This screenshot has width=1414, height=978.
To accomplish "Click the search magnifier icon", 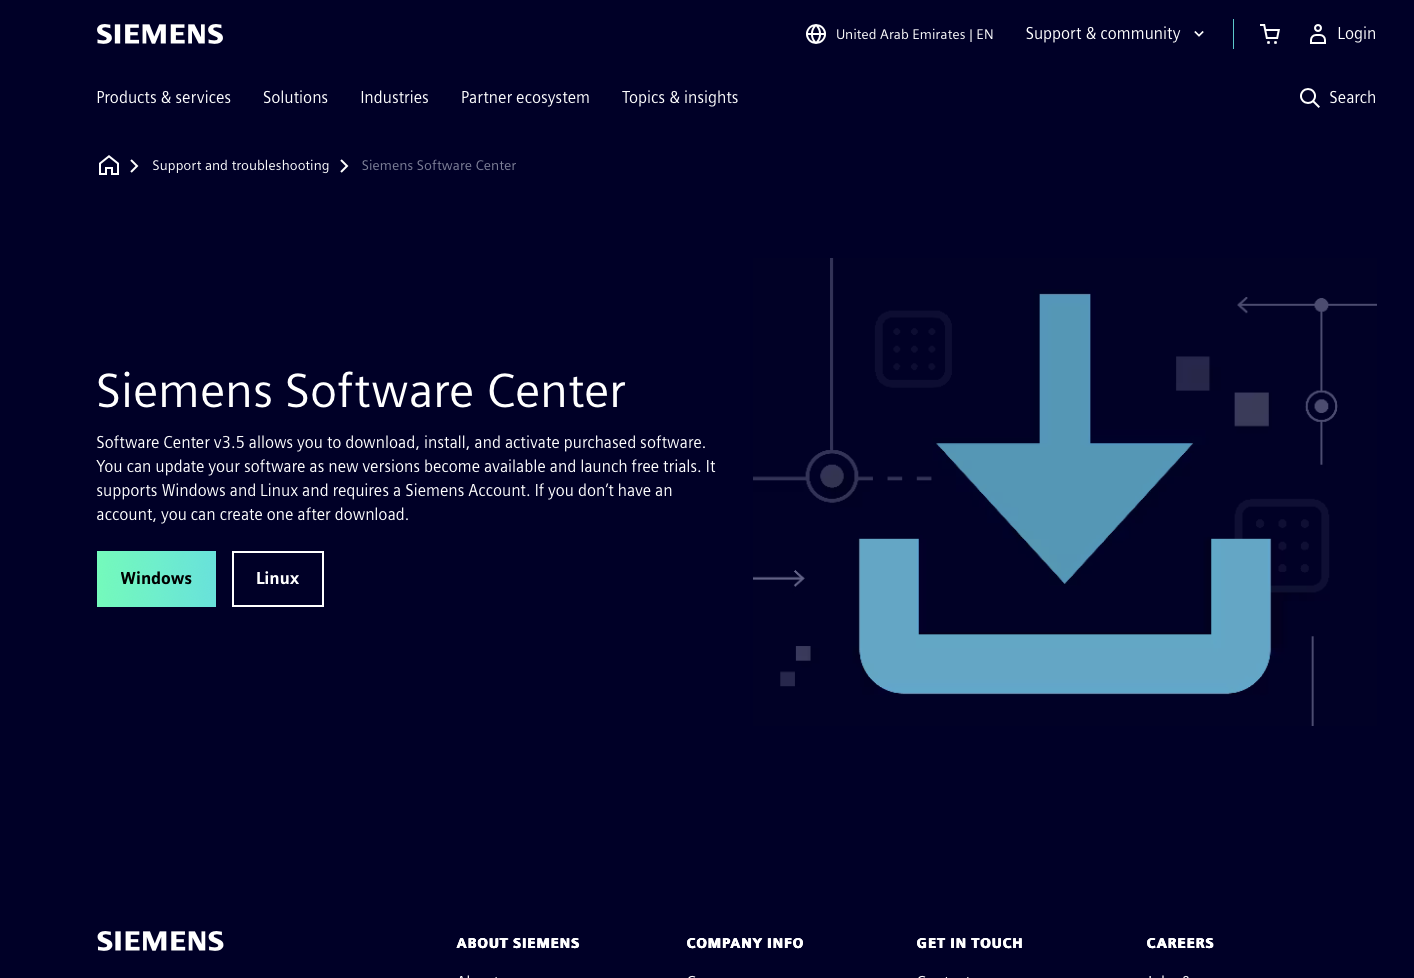I will 1309,97.
